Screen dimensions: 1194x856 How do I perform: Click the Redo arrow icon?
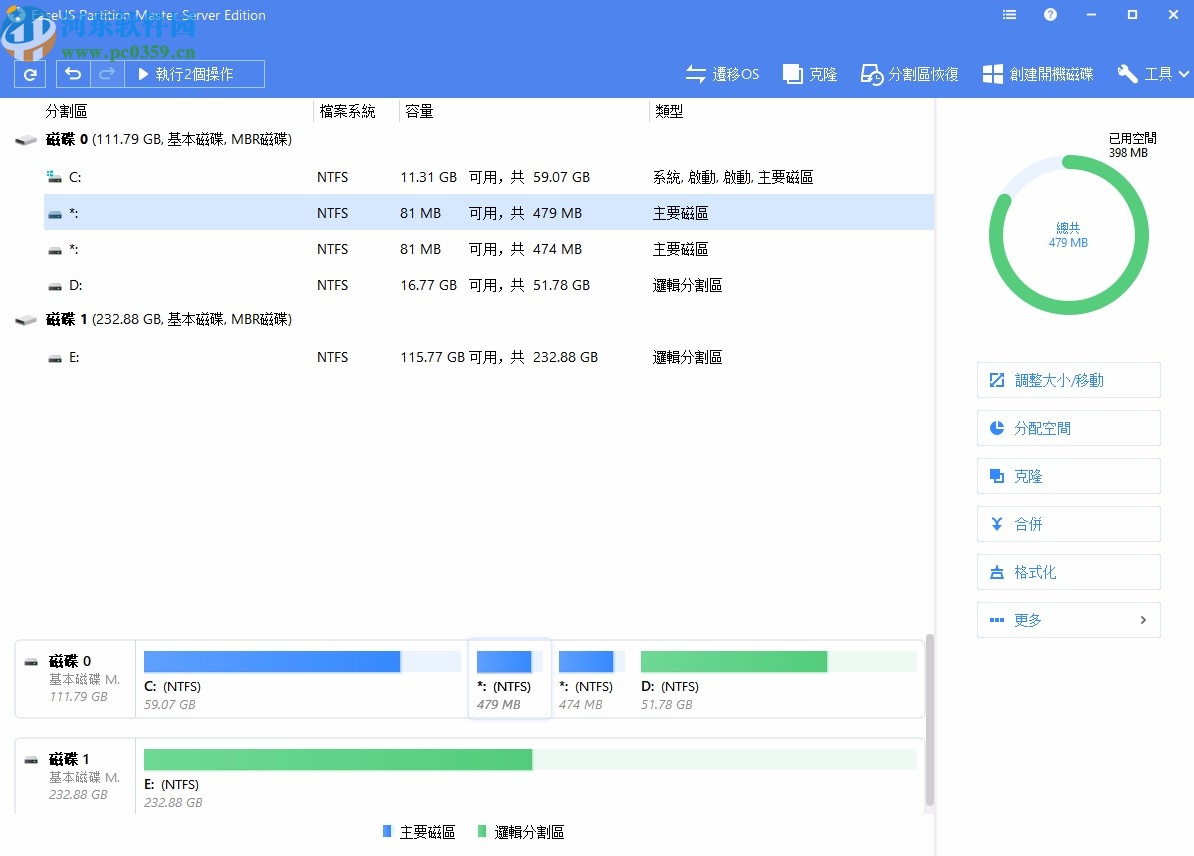(106, 73)
